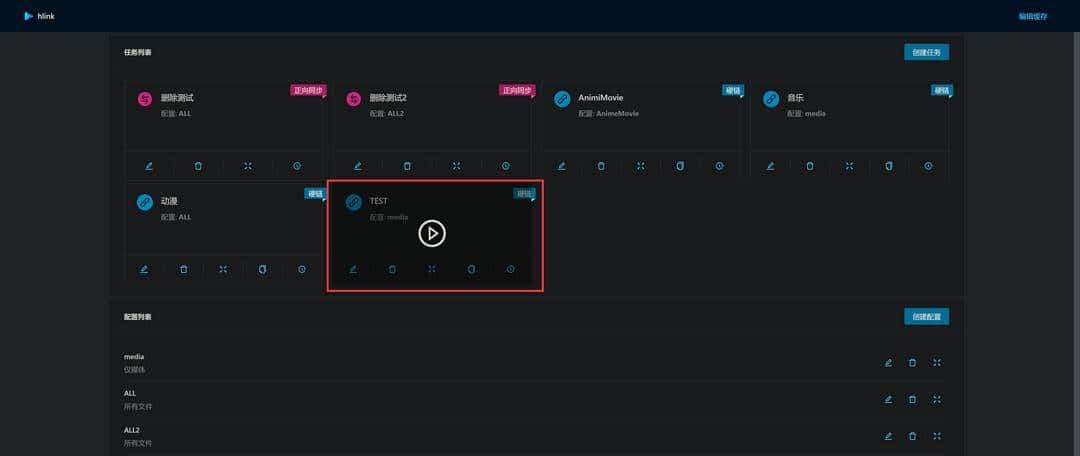Image resolution: width=1080 pixels, height=456 pixels.
Task: Open the document icon on 动漫 card
Action: coord(262,269)
